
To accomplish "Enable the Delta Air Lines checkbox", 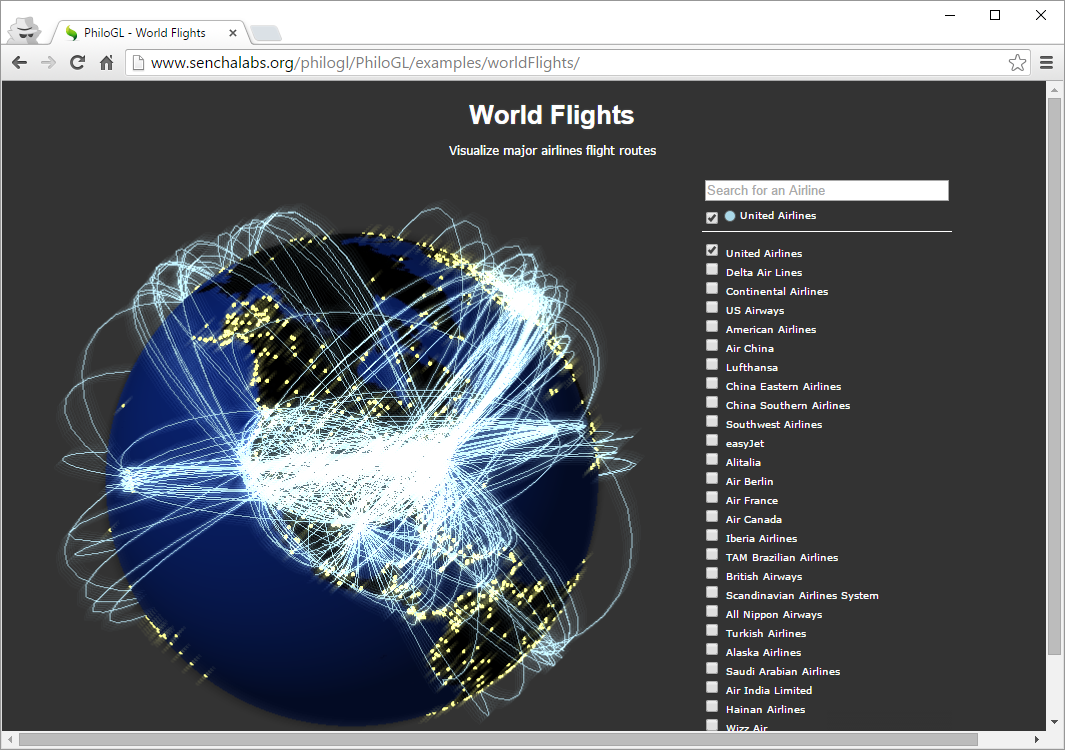I will pos(712,270).
